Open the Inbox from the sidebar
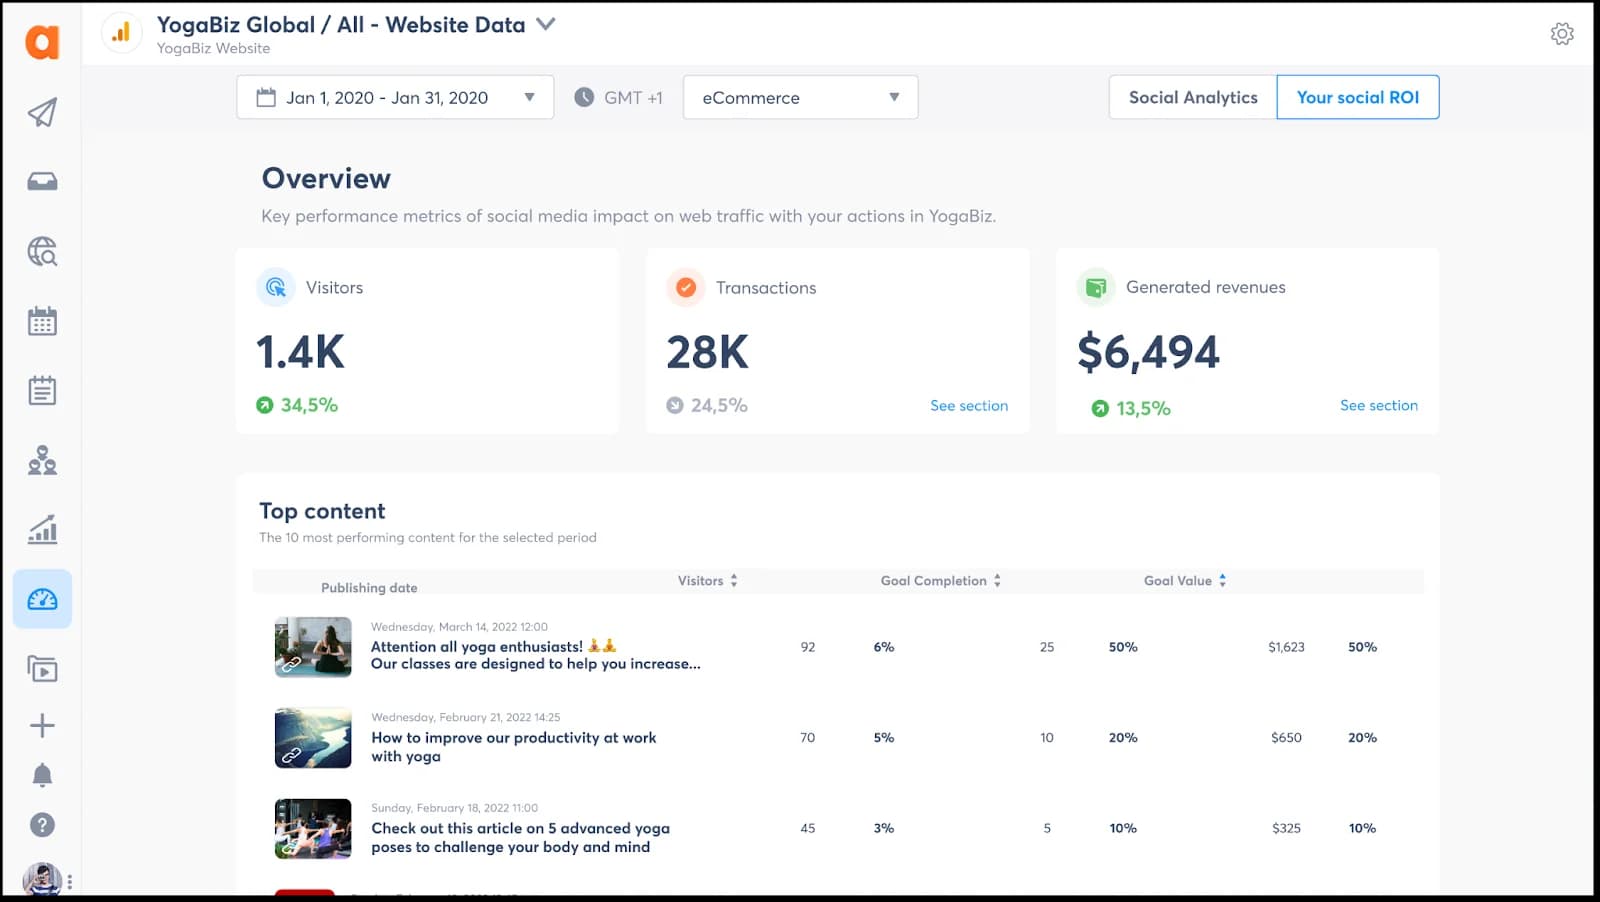Viewport: 1600px width, 902px height. click(x=42, y=181)
